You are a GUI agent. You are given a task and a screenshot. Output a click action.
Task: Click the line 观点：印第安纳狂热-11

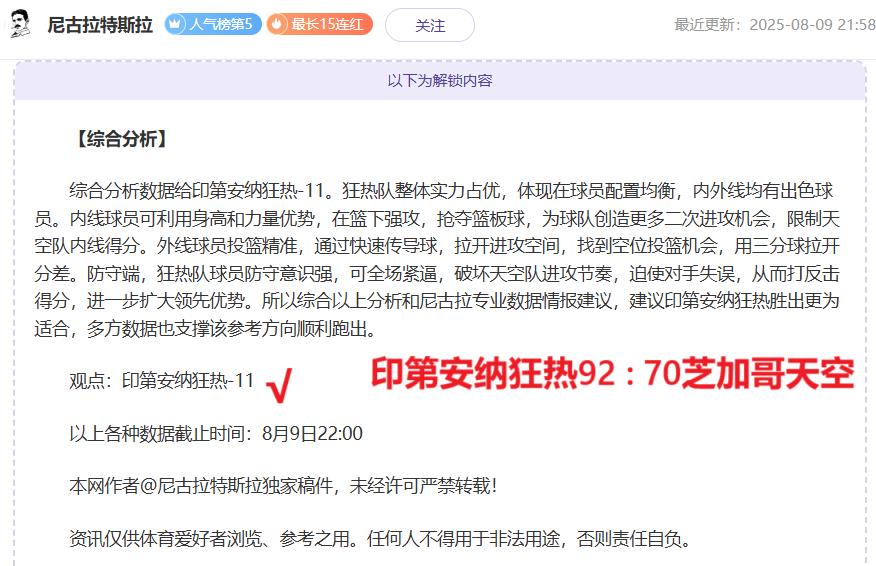161,381
